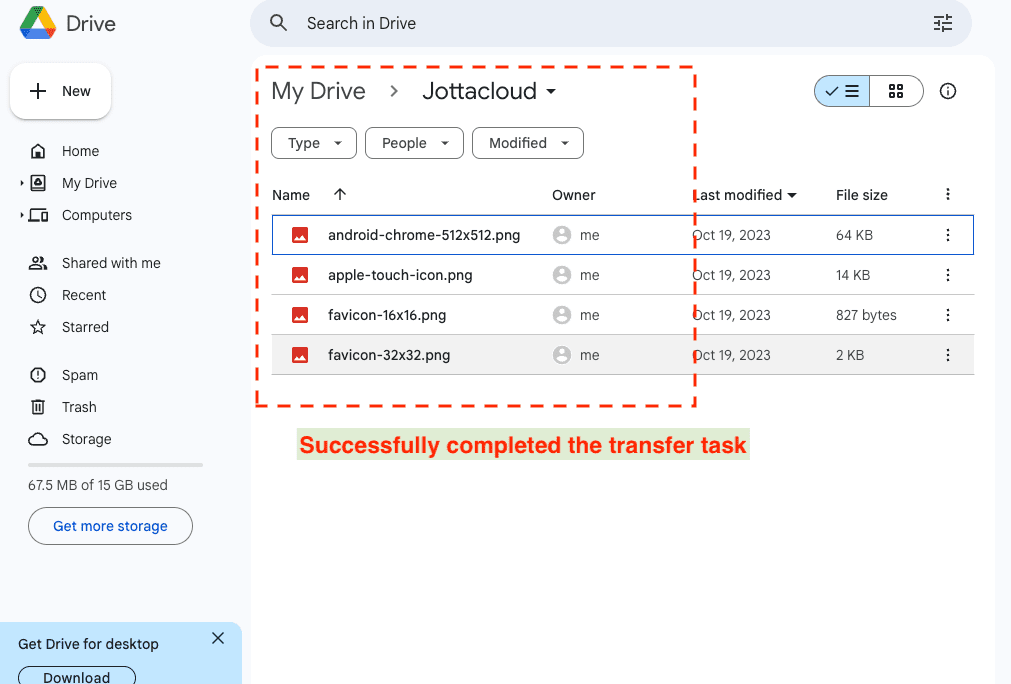The image size is (1011, 684).
Task: Switch to list layout view
Action: click(x=842, y=91)
